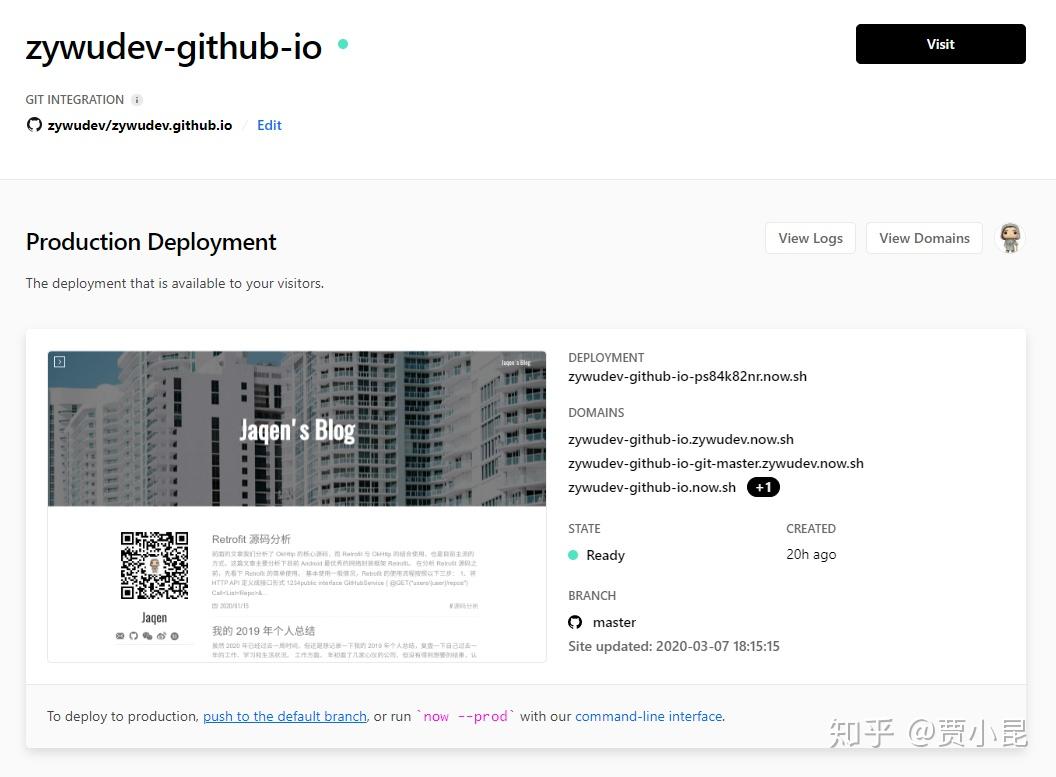Open the command-line interface link
The image size is (1056, 777).
(x=649, y=716)
